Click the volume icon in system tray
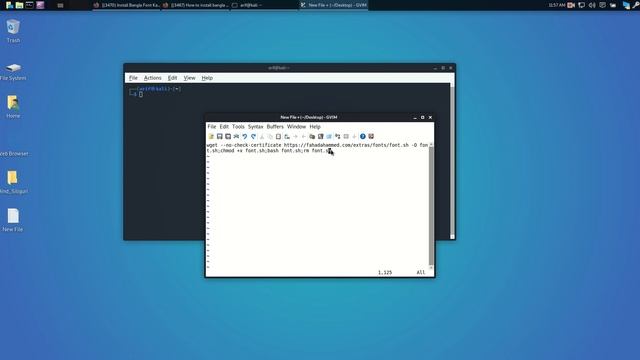 point(592,5)
